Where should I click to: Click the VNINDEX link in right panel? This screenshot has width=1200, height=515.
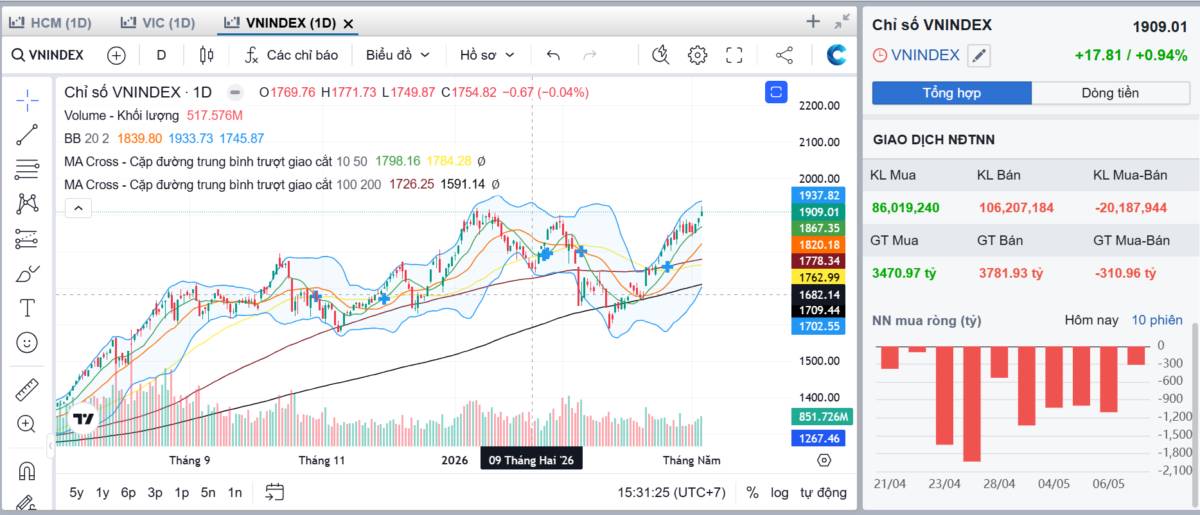925,55
